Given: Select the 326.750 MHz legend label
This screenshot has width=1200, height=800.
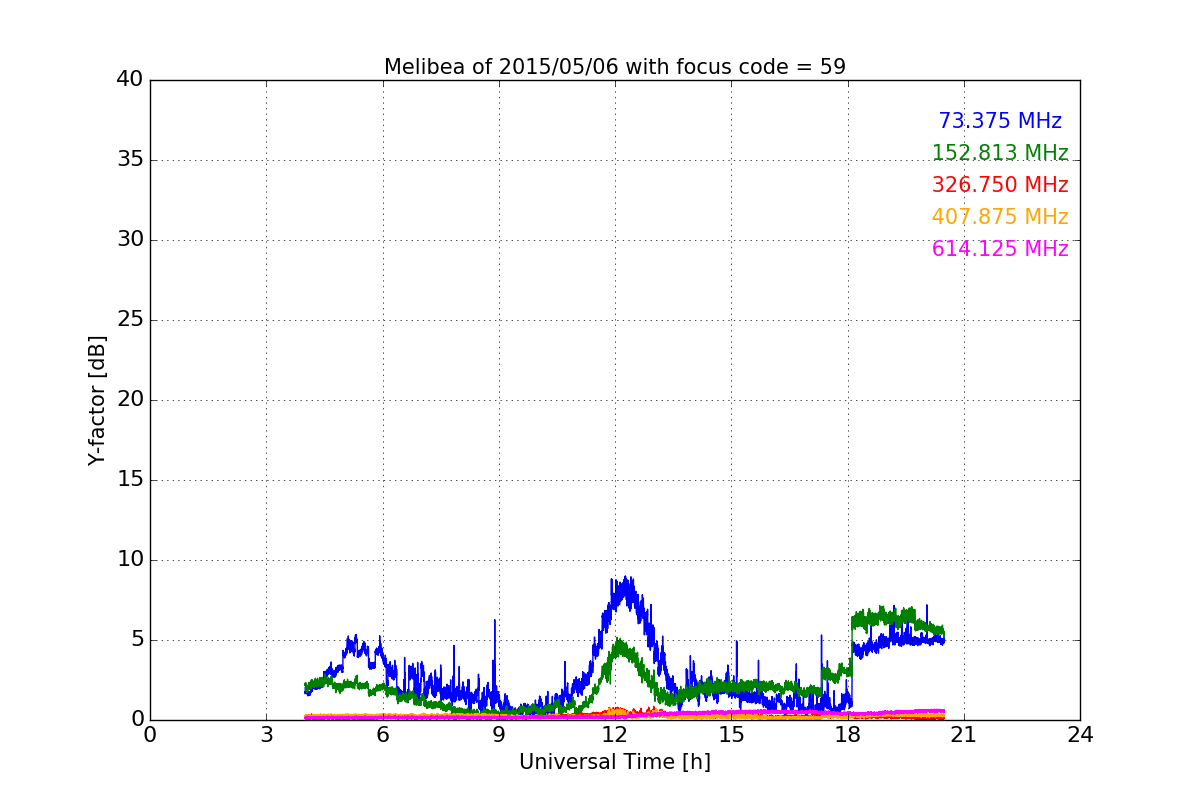Looking at the screenshot, I should tap(1000, 185).
